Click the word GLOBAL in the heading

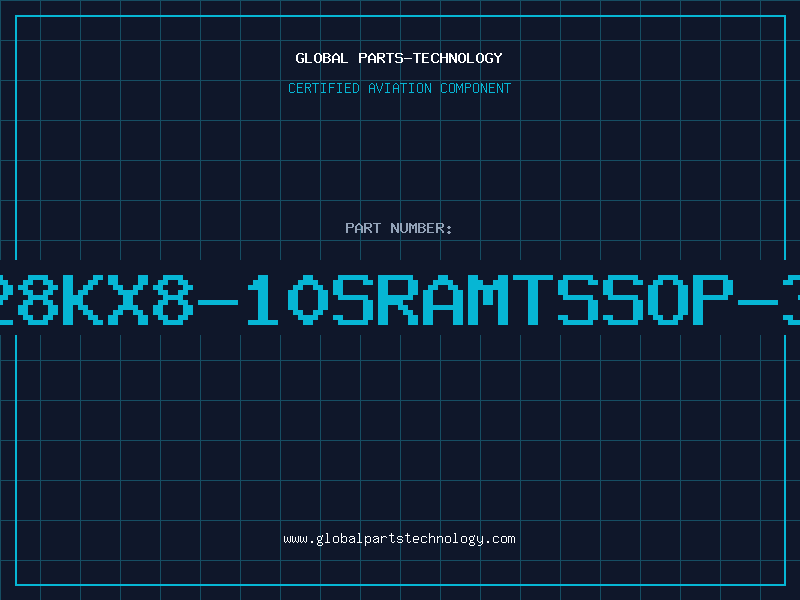pos(321,58)
